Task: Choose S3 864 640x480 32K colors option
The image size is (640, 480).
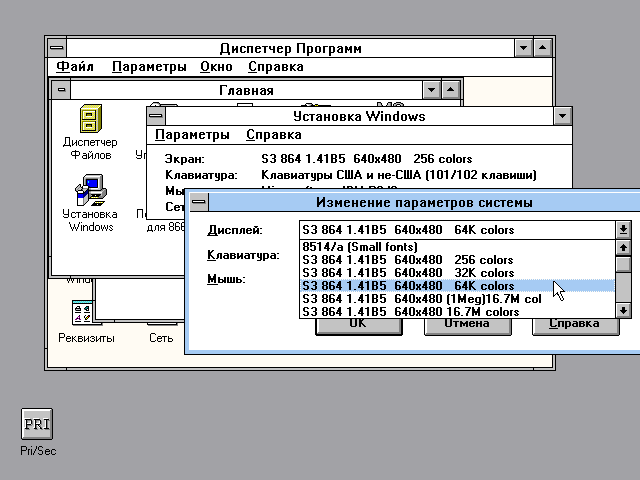Action: pos(457,273)
